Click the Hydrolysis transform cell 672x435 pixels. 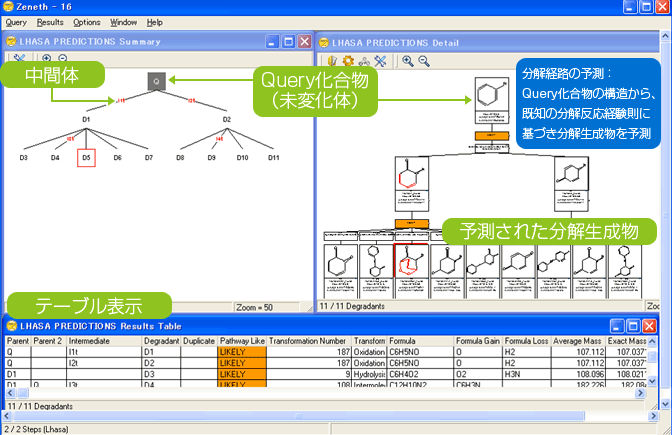tap(369, 374)
